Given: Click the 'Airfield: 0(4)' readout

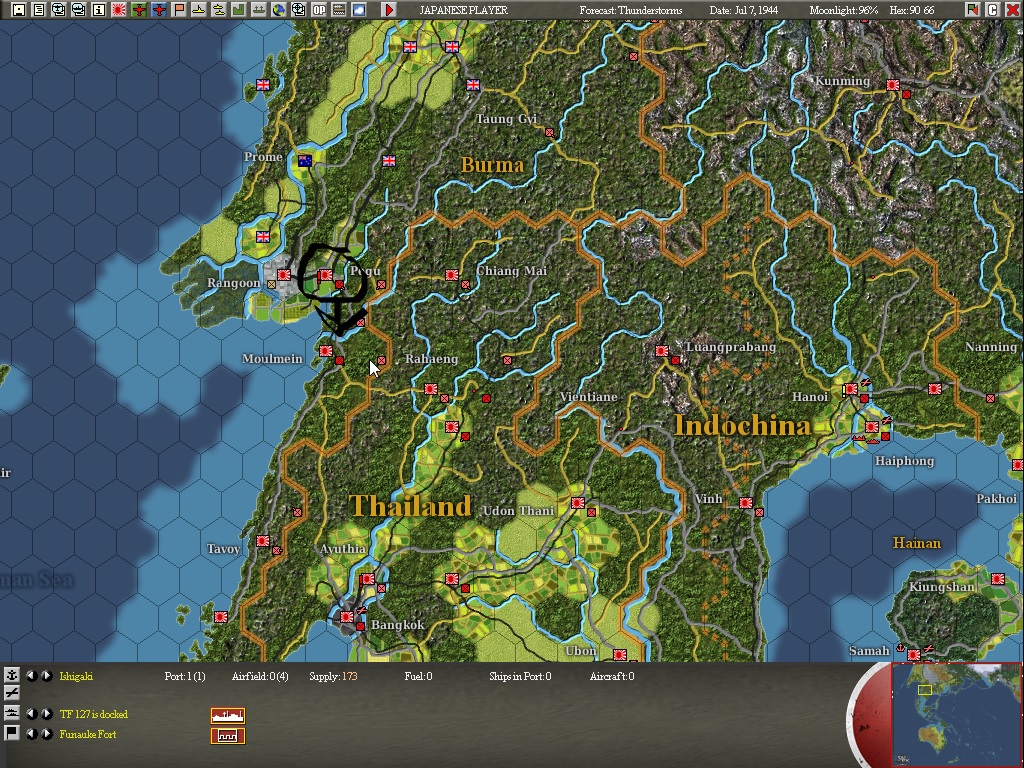Looking at the screenshot, I should 260,677.
